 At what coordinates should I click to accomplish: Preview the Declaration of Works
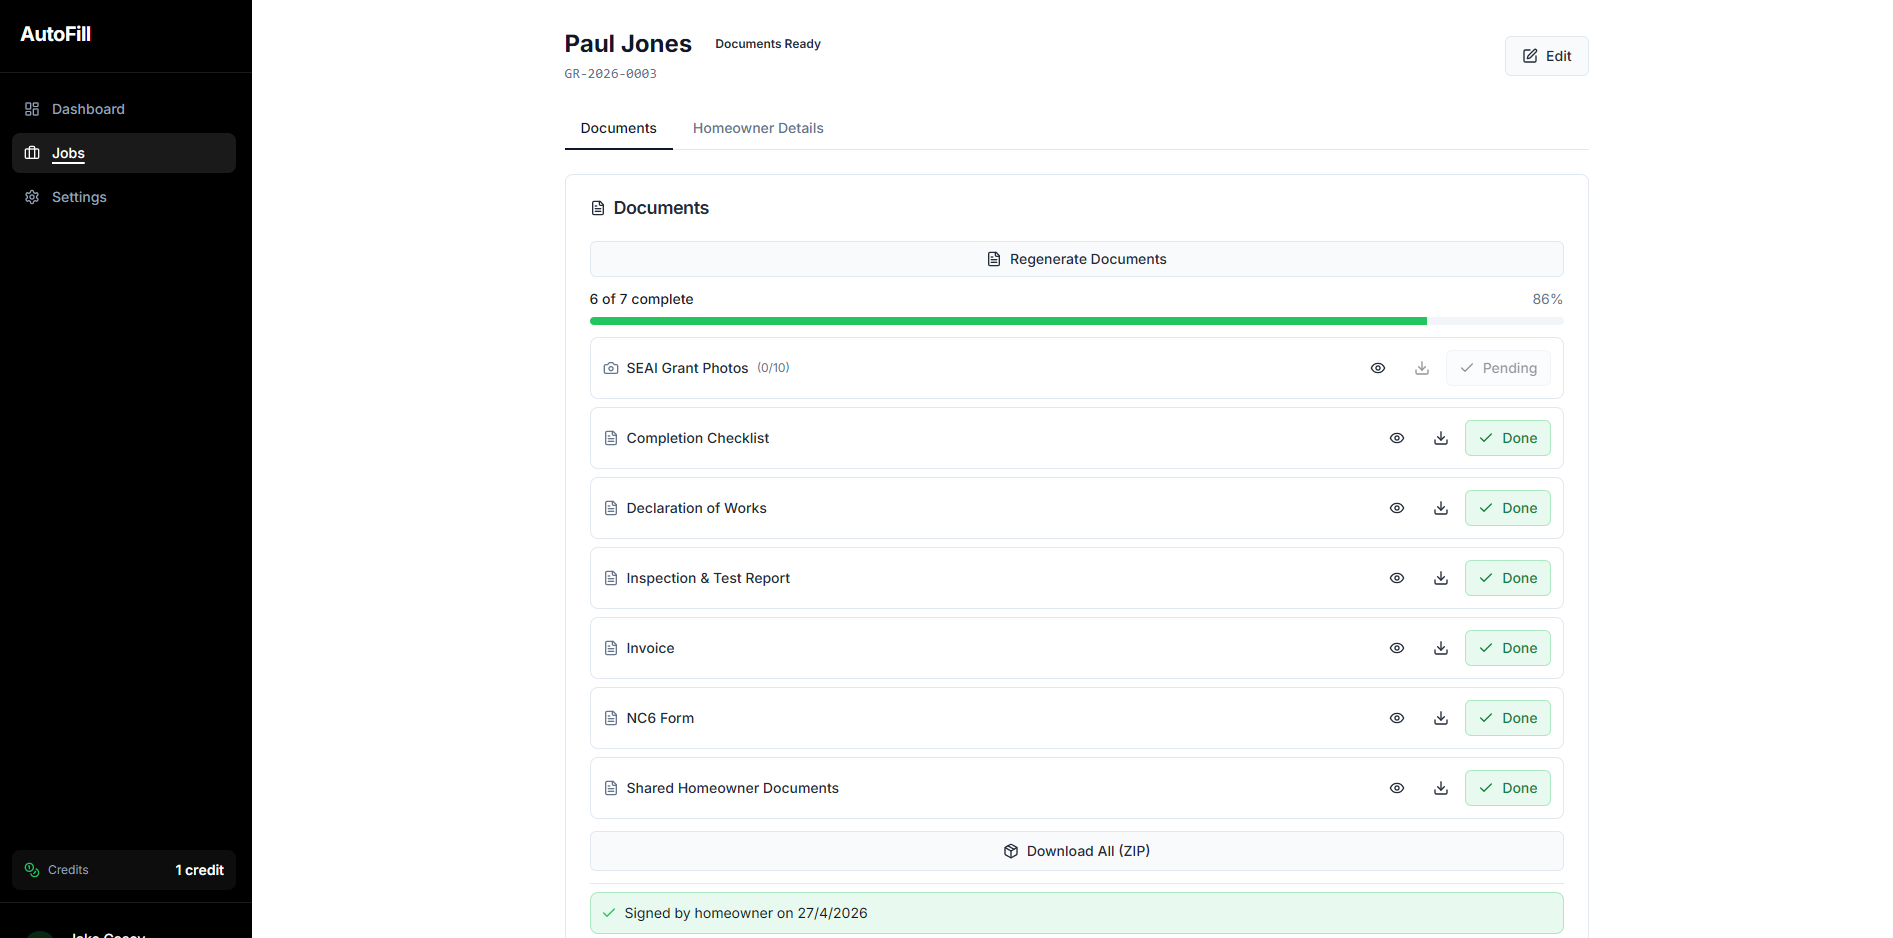coord(1397,508)
